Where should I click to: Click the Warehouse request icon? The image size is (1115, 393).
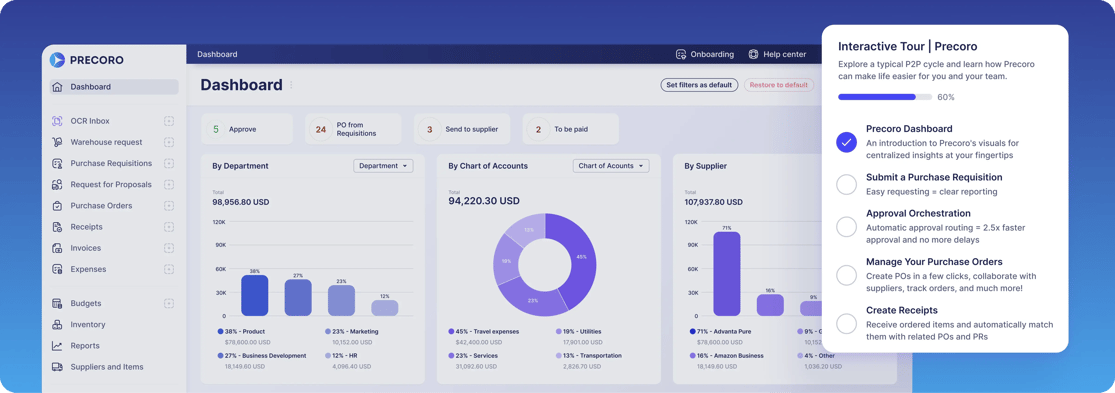pyautogui.click(x=57, y=142)
